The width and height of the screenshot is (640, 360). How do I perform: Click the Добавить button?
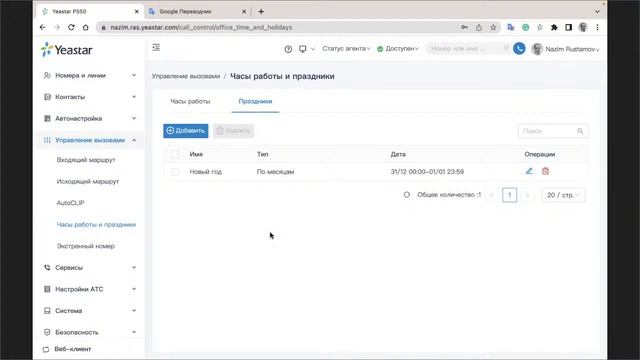pos(186,131)
